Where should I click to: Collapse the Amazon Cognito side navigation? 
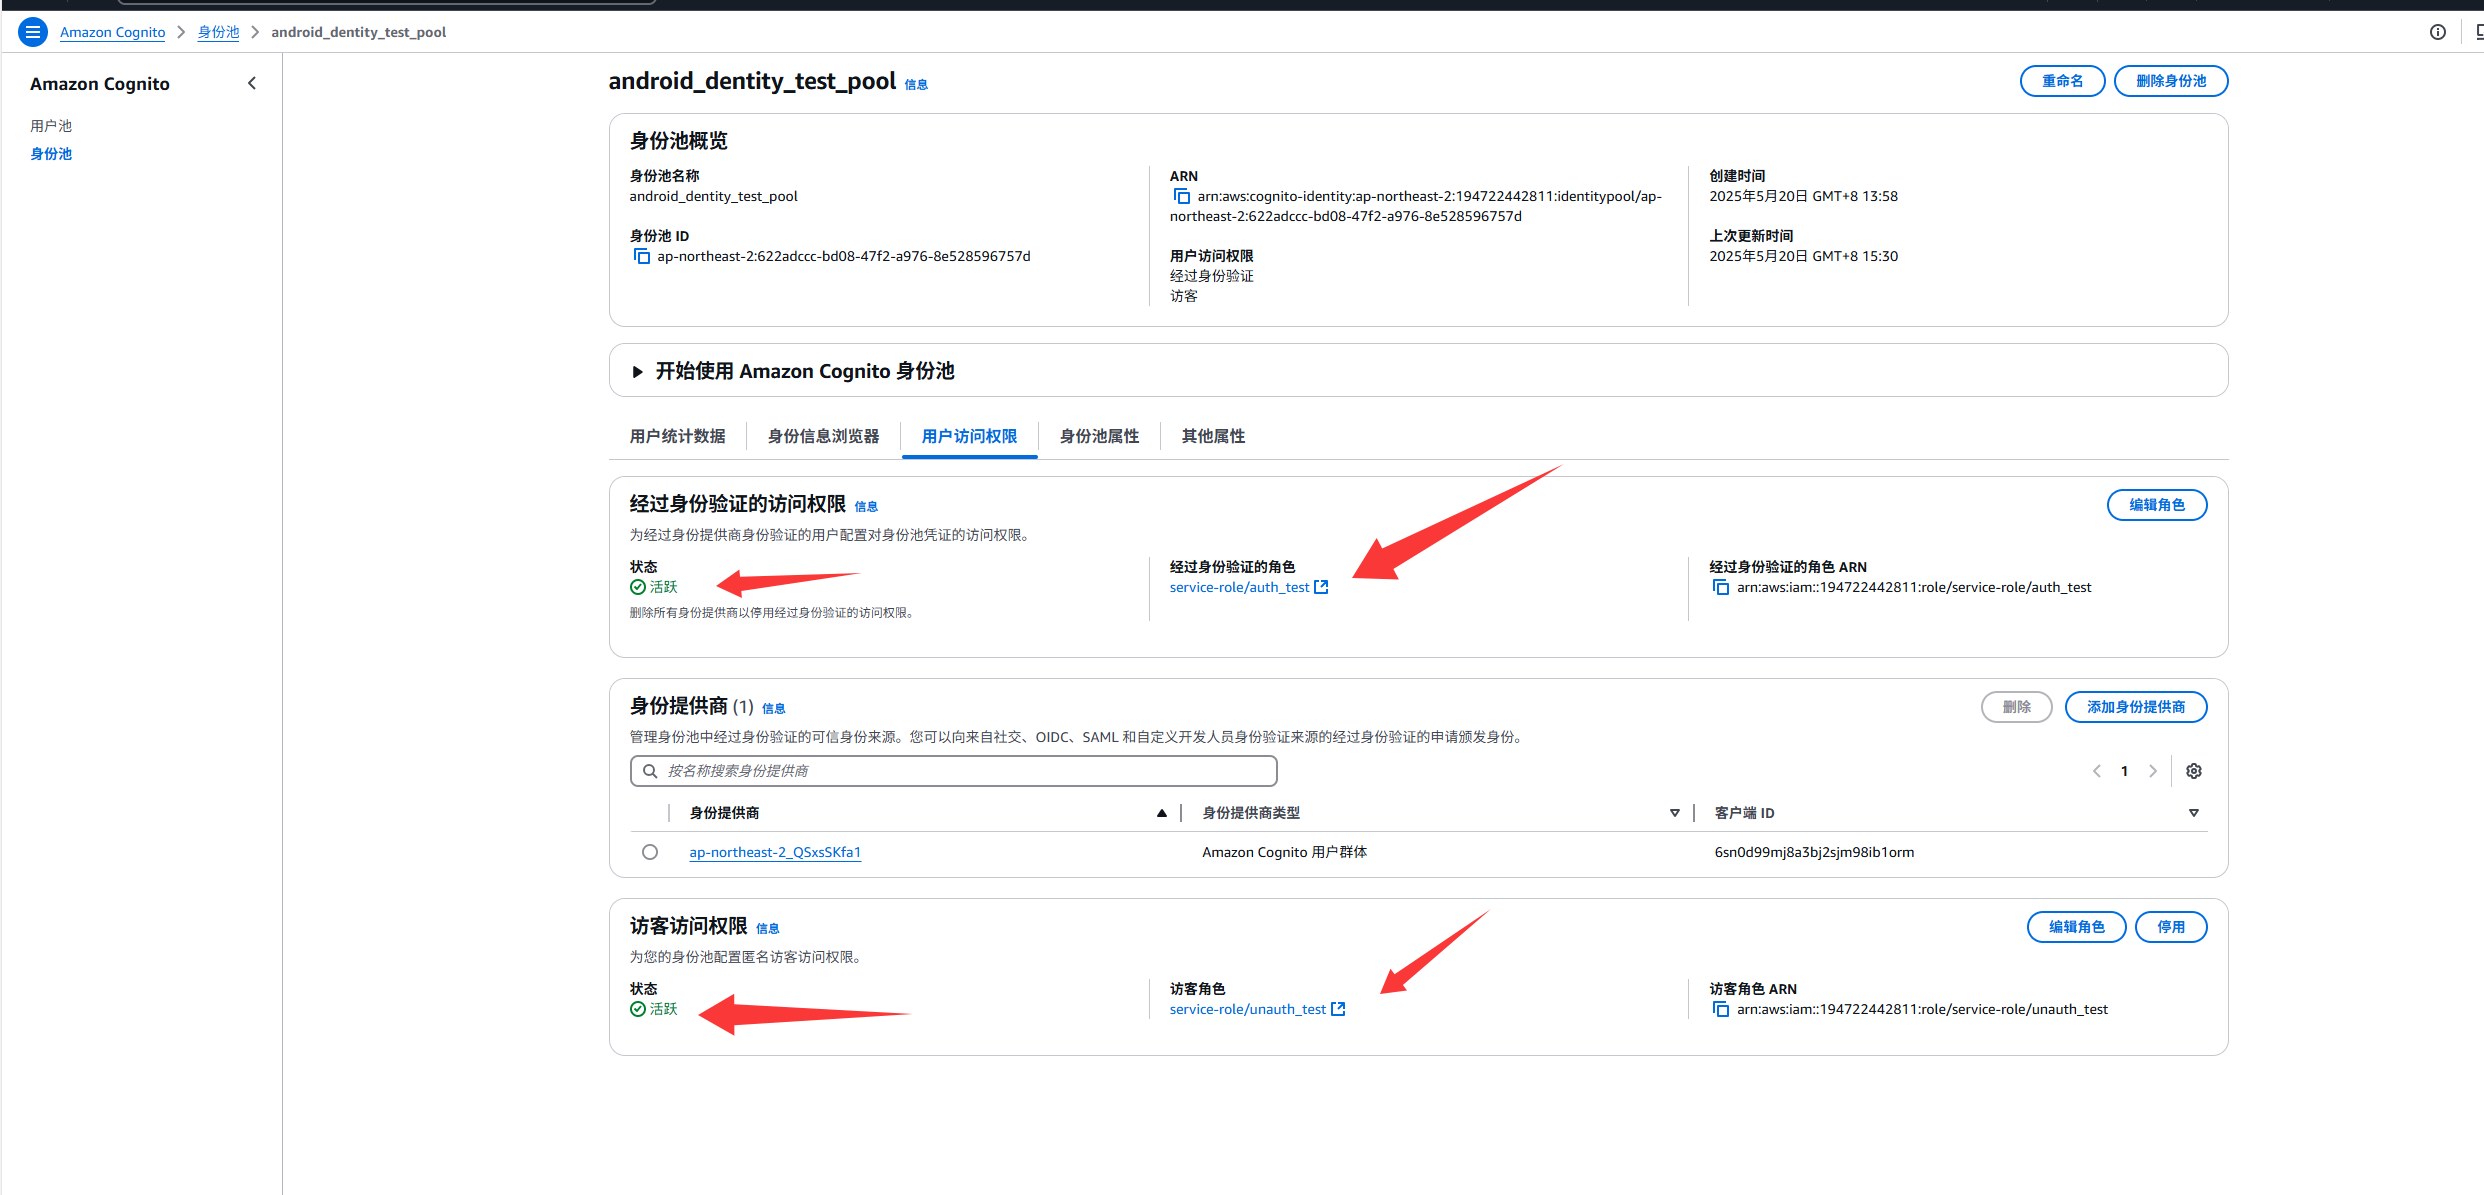[252, 84]
